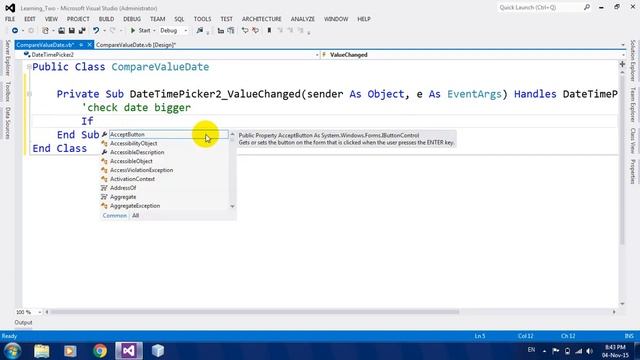Open File Explorer from the taskbar

pyautogui.click(x=42, y=351)
